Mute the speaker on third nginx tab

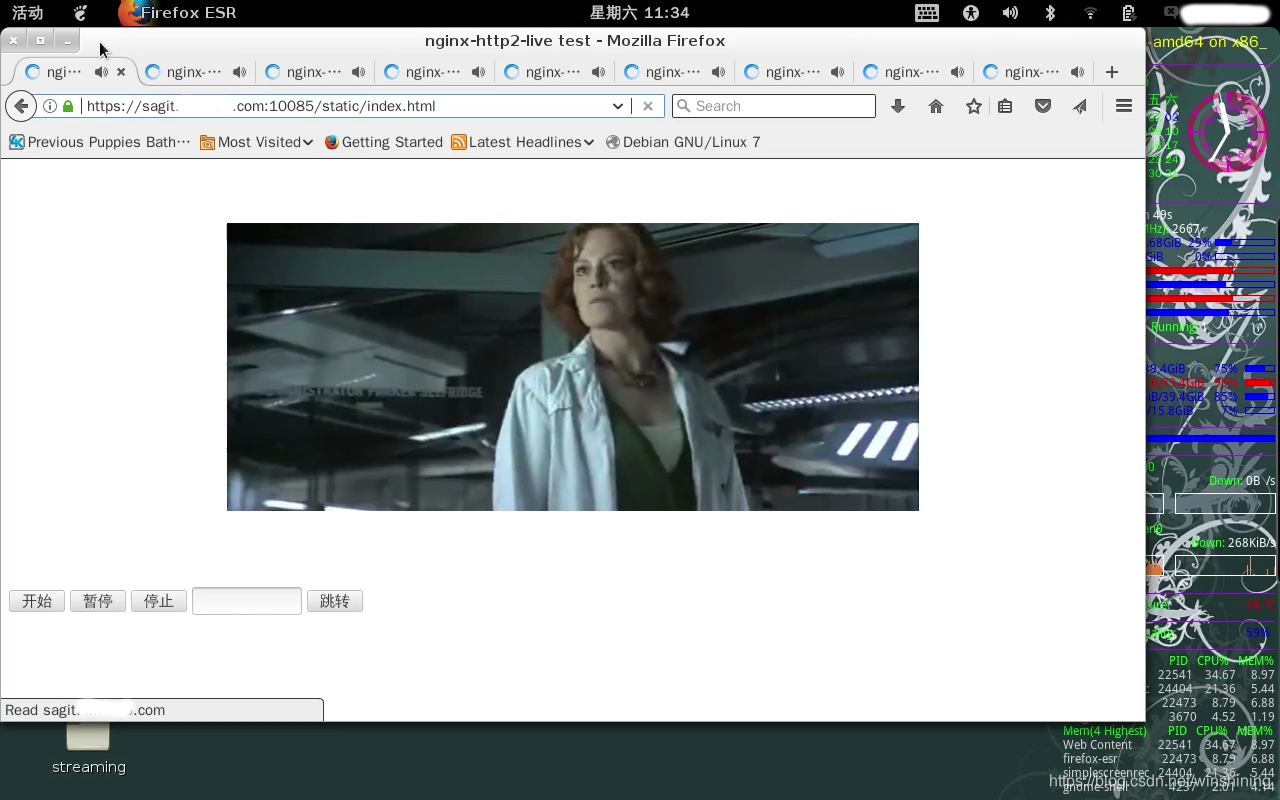(359, 72)
